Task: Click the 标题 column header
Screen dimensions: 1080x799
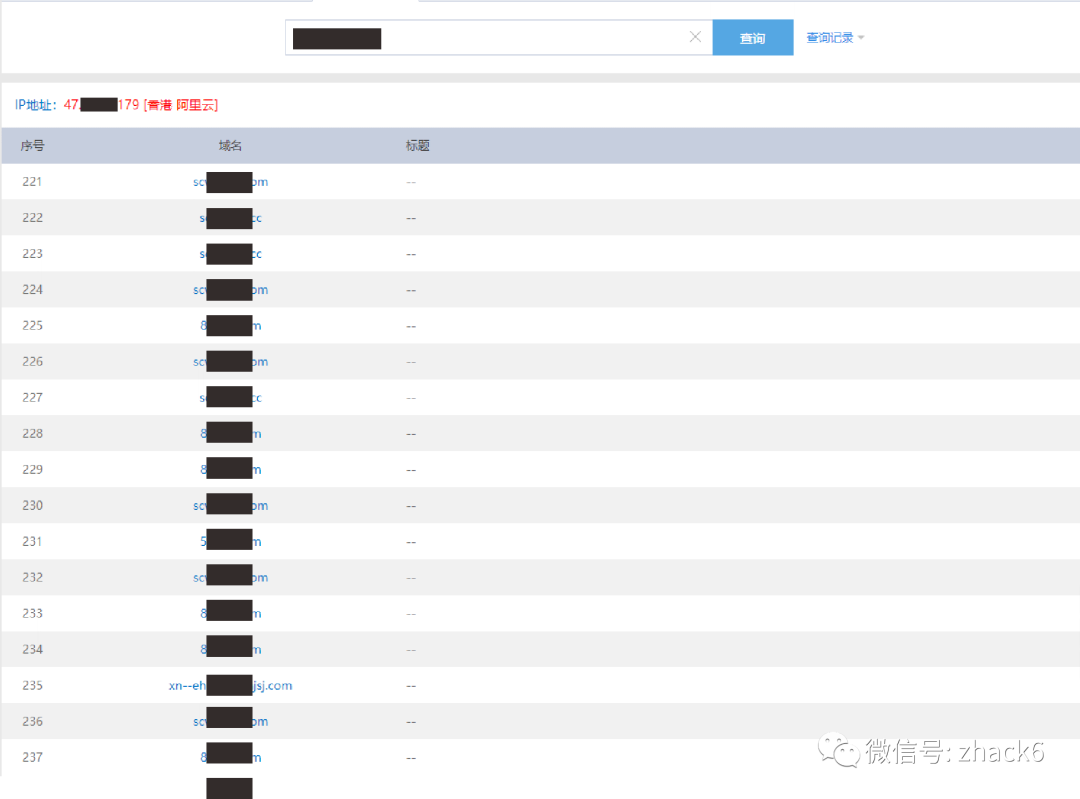Action: (417, 146)
